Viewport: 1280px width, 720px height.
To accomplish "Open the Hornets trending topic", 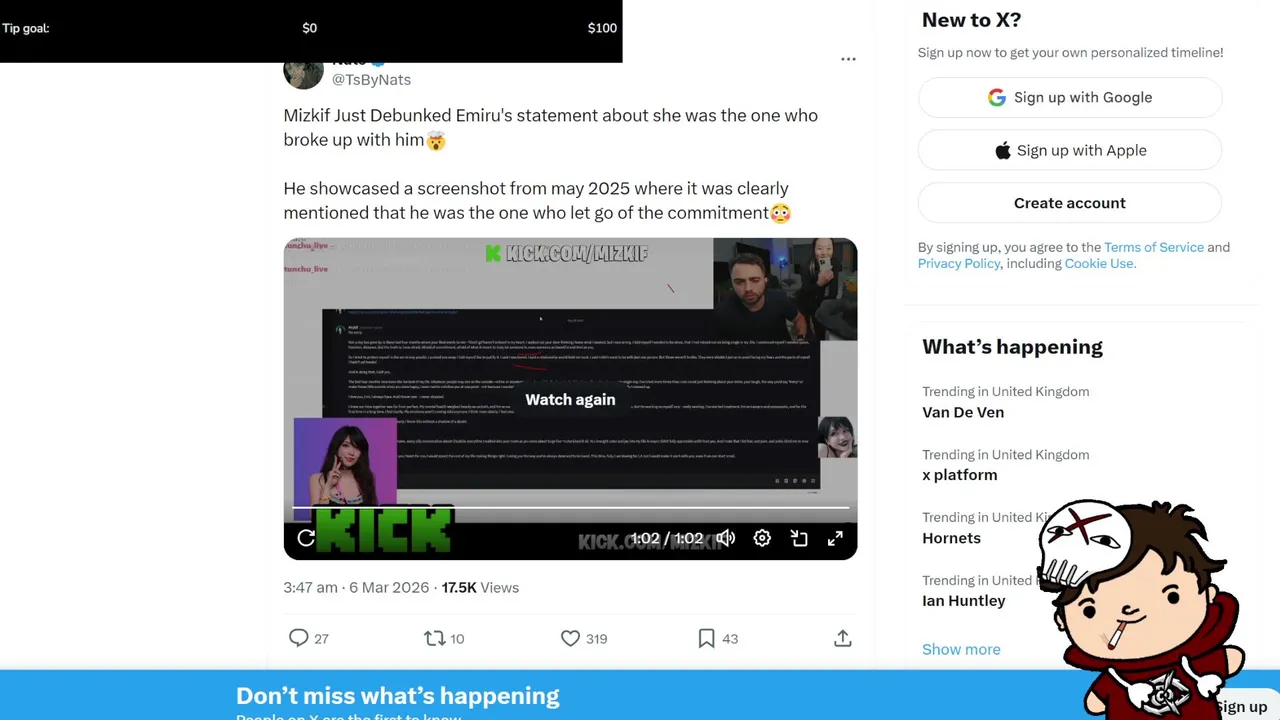I will 951,538.
